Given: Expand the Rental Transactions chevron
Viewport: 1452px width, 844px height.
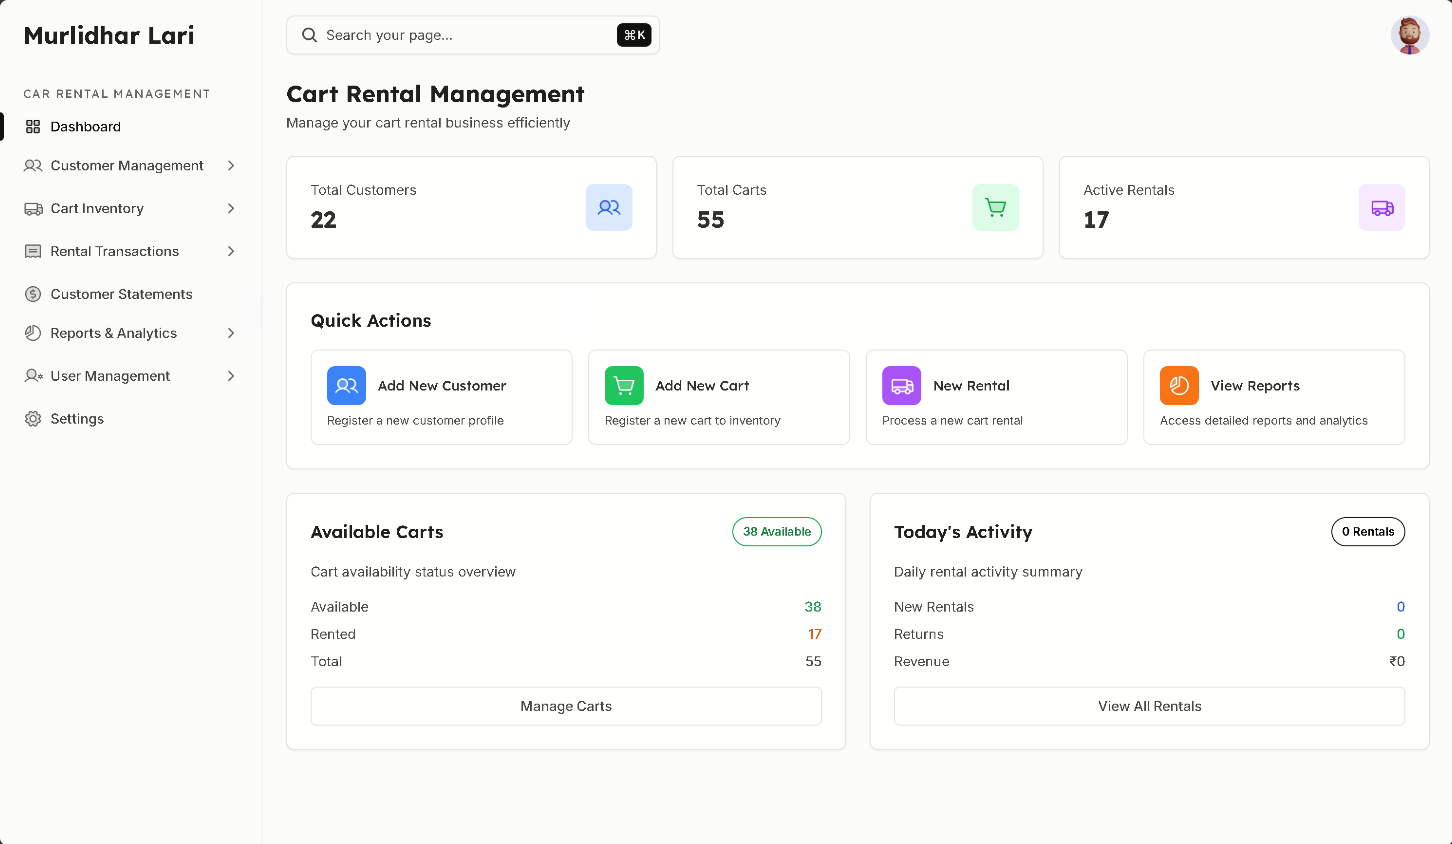Looking at the screenshot, I should tap(231, 252).
